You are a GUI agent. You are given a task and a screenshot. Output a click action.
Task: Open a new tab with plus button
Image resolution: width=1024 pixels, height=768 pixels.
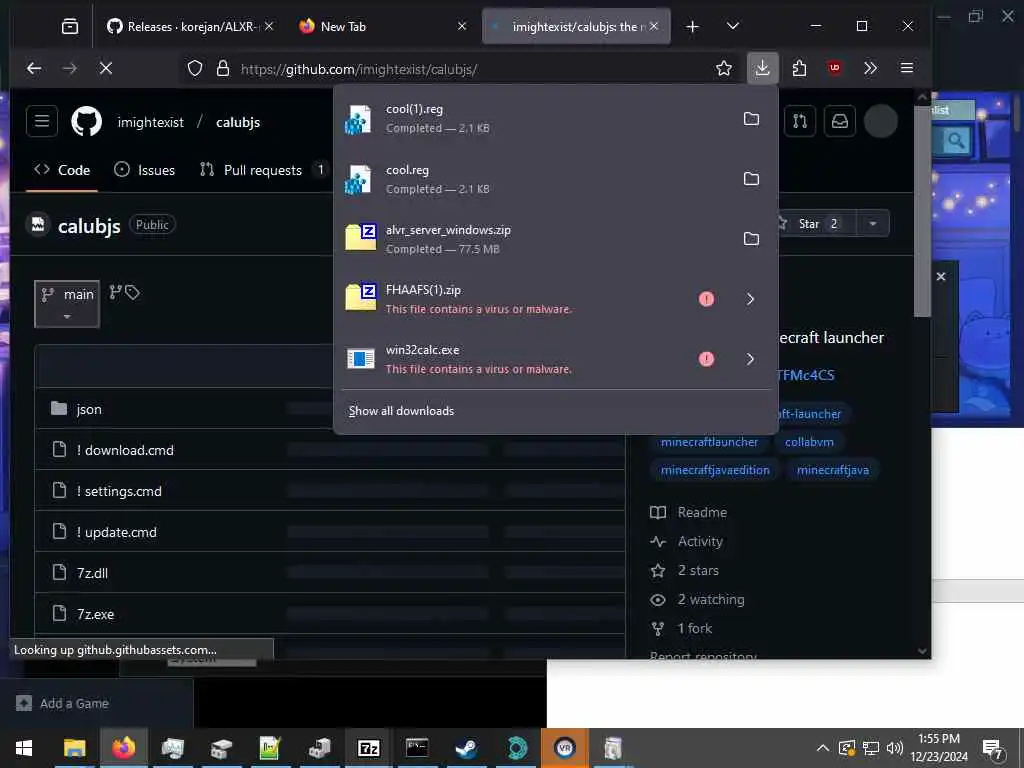click(x=693, y=26)
